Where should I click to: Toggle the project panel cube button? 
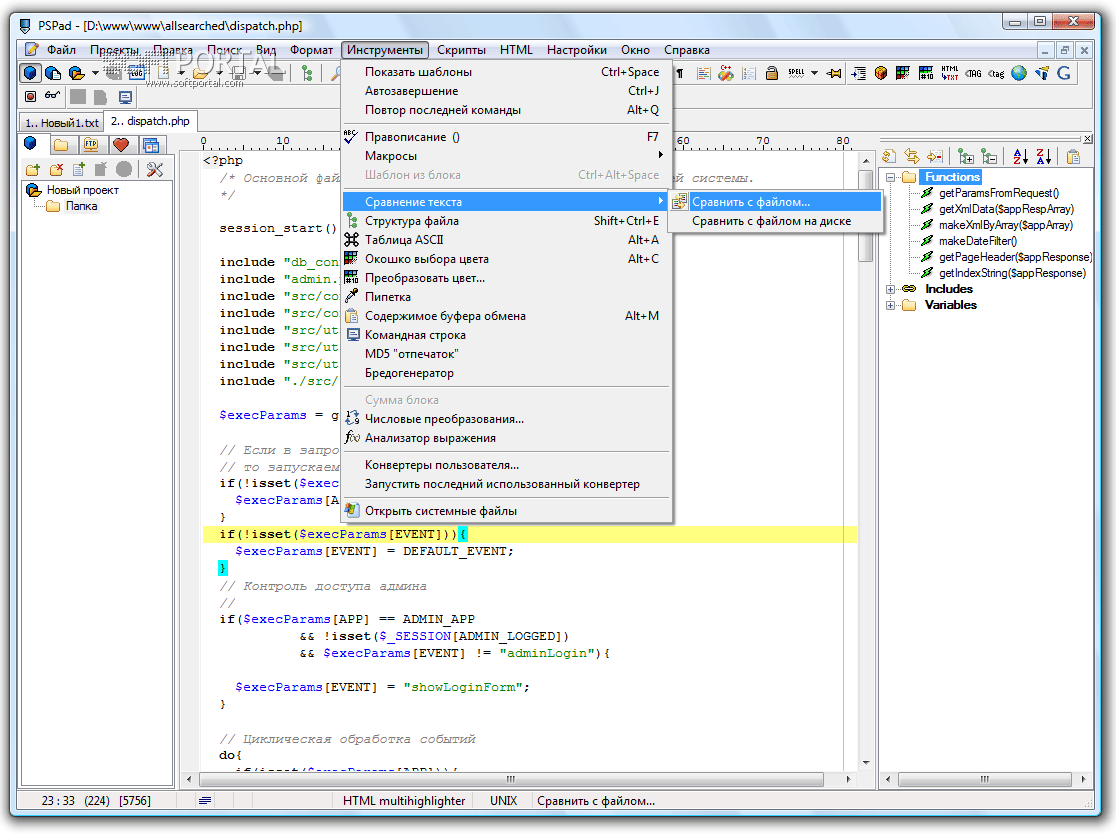coord(30,73)
